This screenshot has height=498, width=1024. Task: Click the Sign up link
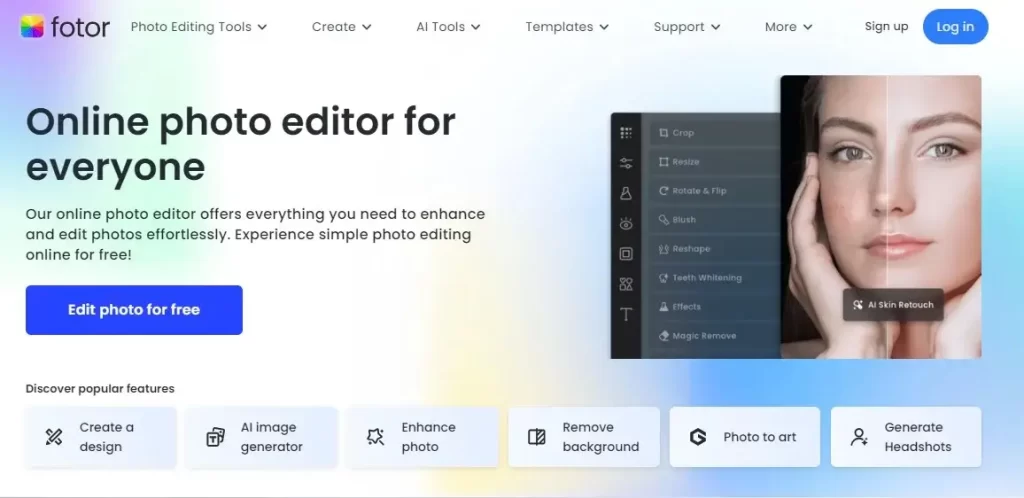click(x=886, y=27)
